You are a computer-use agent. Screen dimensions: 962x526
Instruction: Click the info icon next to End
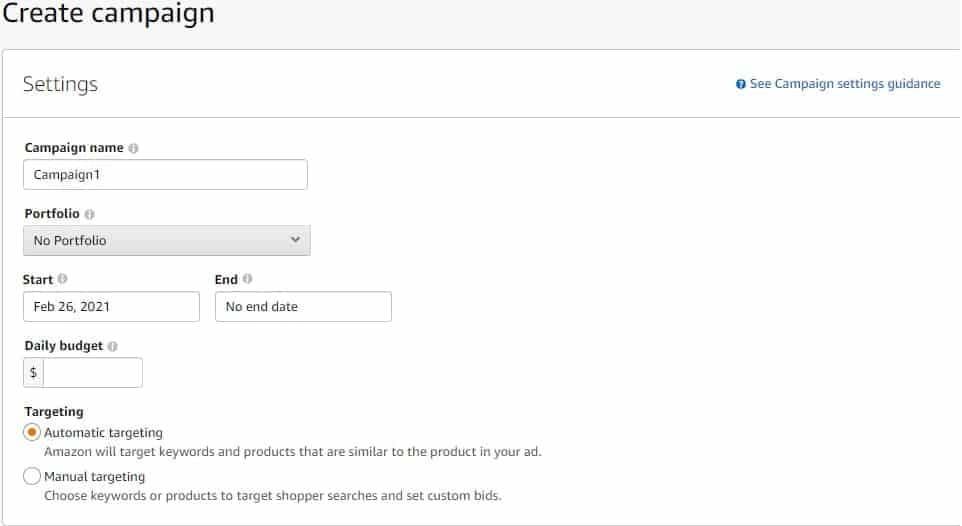coord(247,279)
